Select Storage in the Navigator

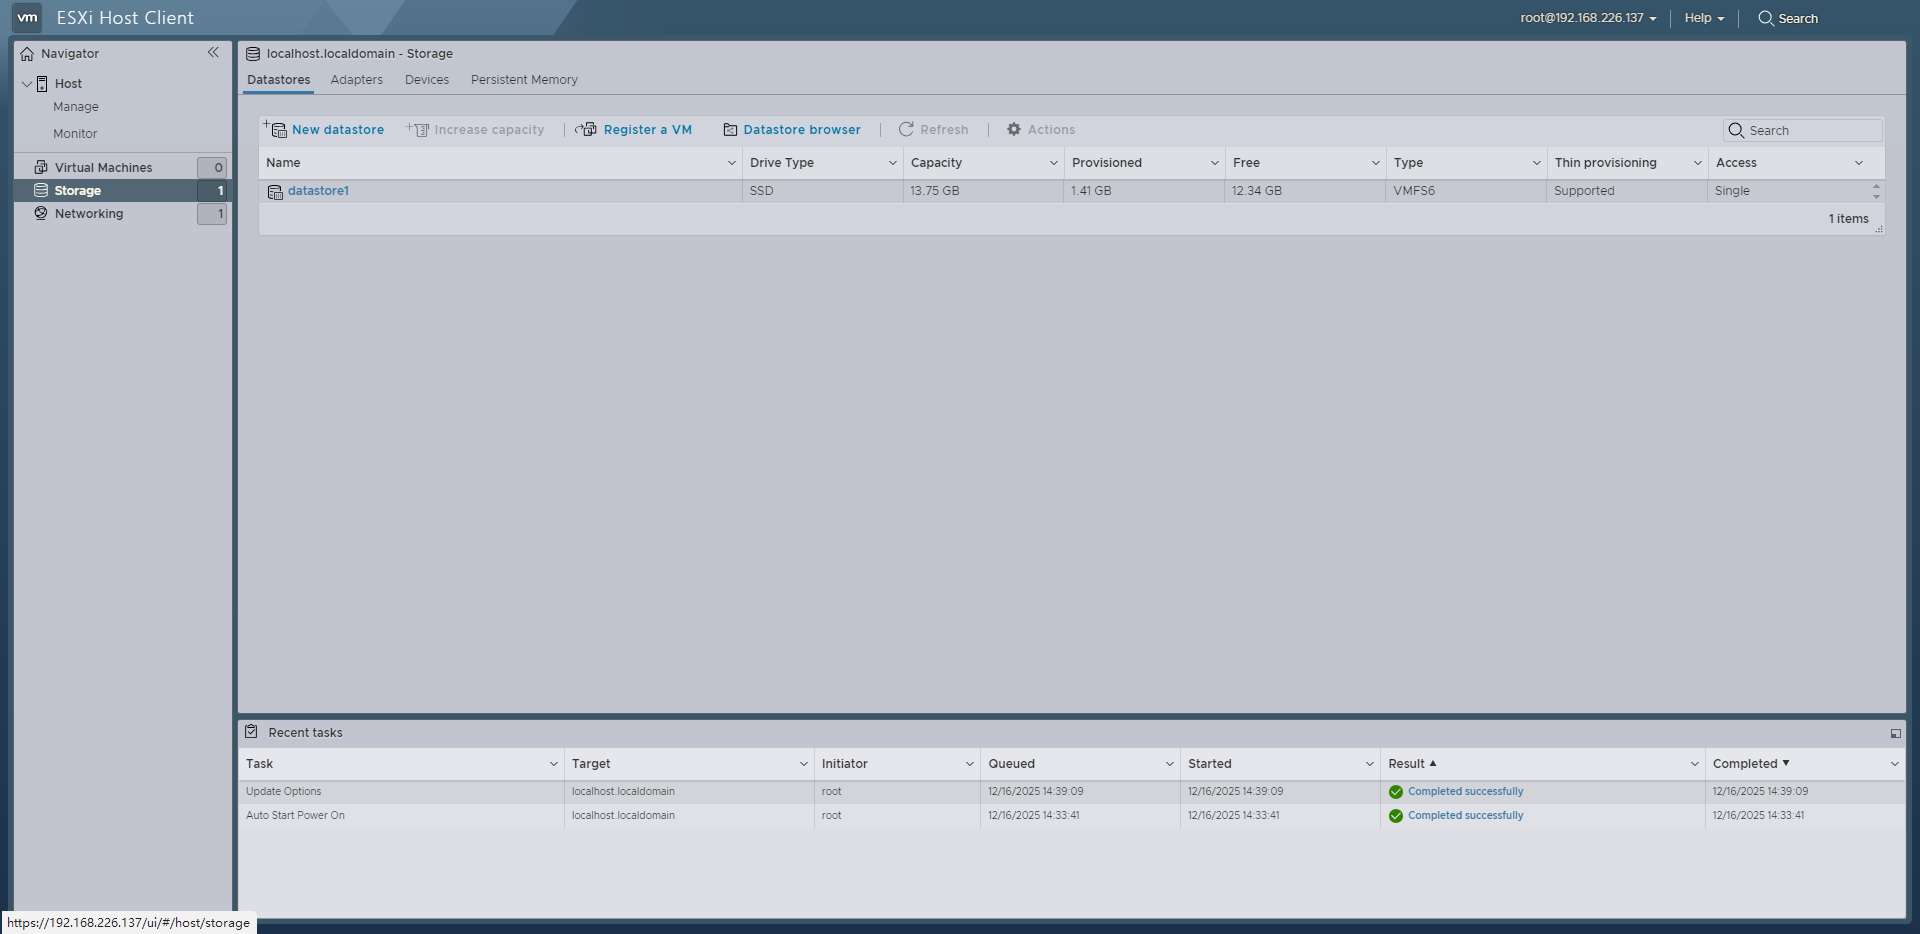[x=77, y=190]
